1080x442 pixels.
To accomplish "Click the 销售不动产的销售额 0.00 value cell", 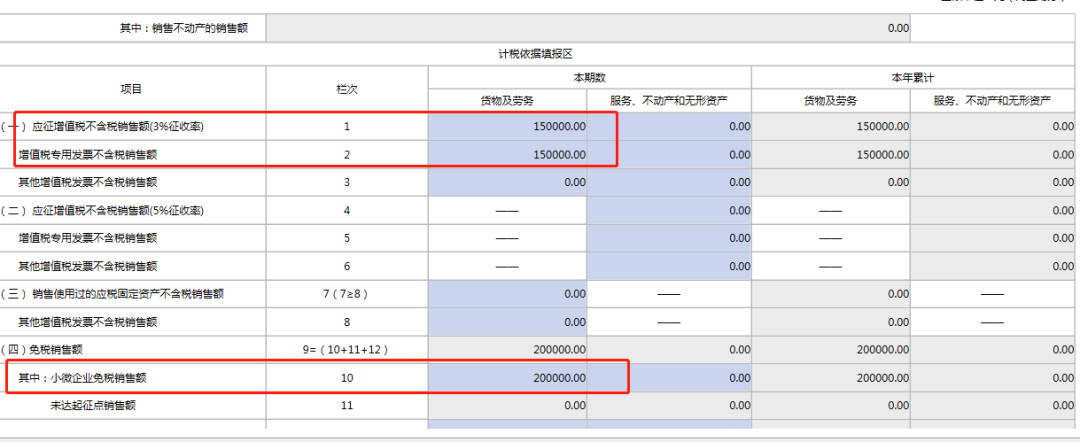I will (x=589, y=29).
